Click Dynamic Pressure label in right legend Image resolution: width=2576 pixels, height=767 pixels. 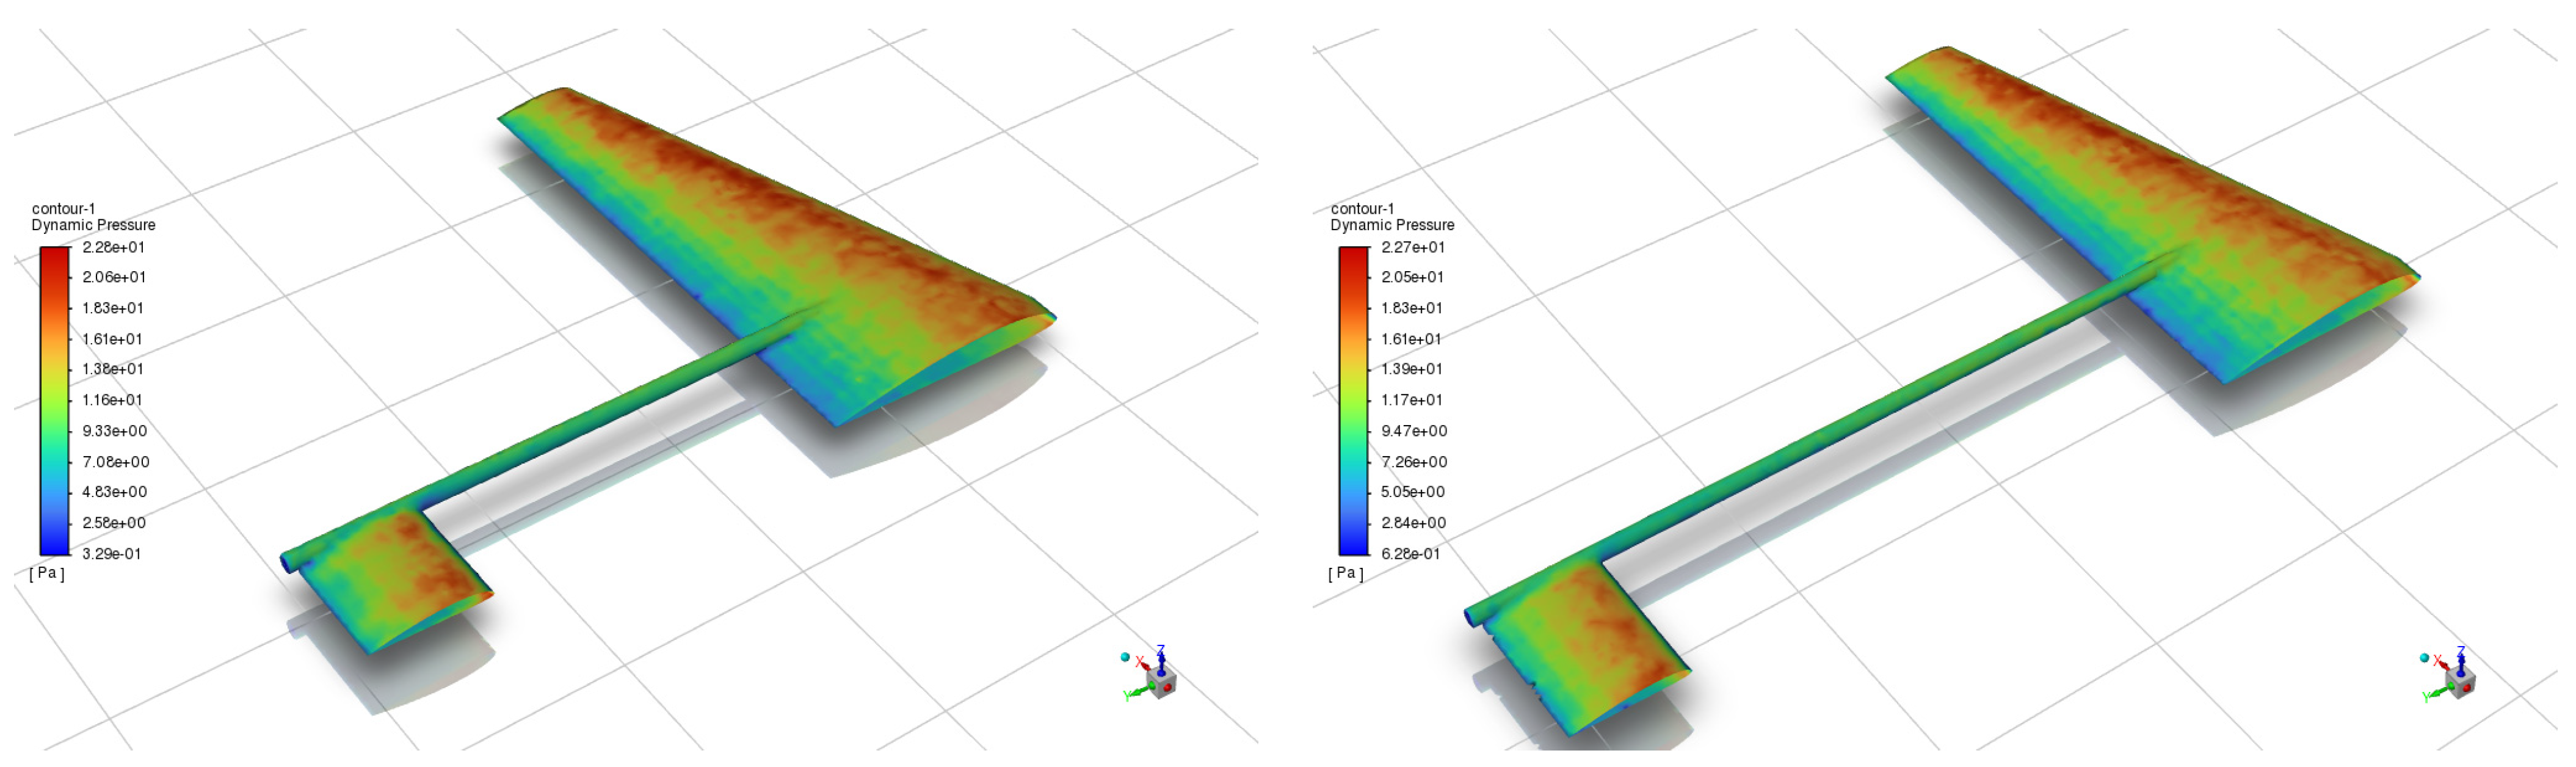pyautogui.click(x=1392, y=225)
